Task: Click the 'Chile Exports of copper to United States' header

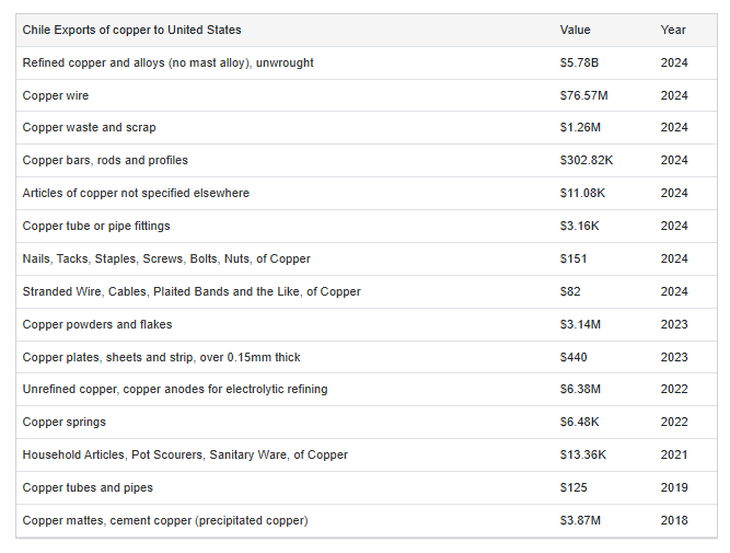Action: pos(132,30)
